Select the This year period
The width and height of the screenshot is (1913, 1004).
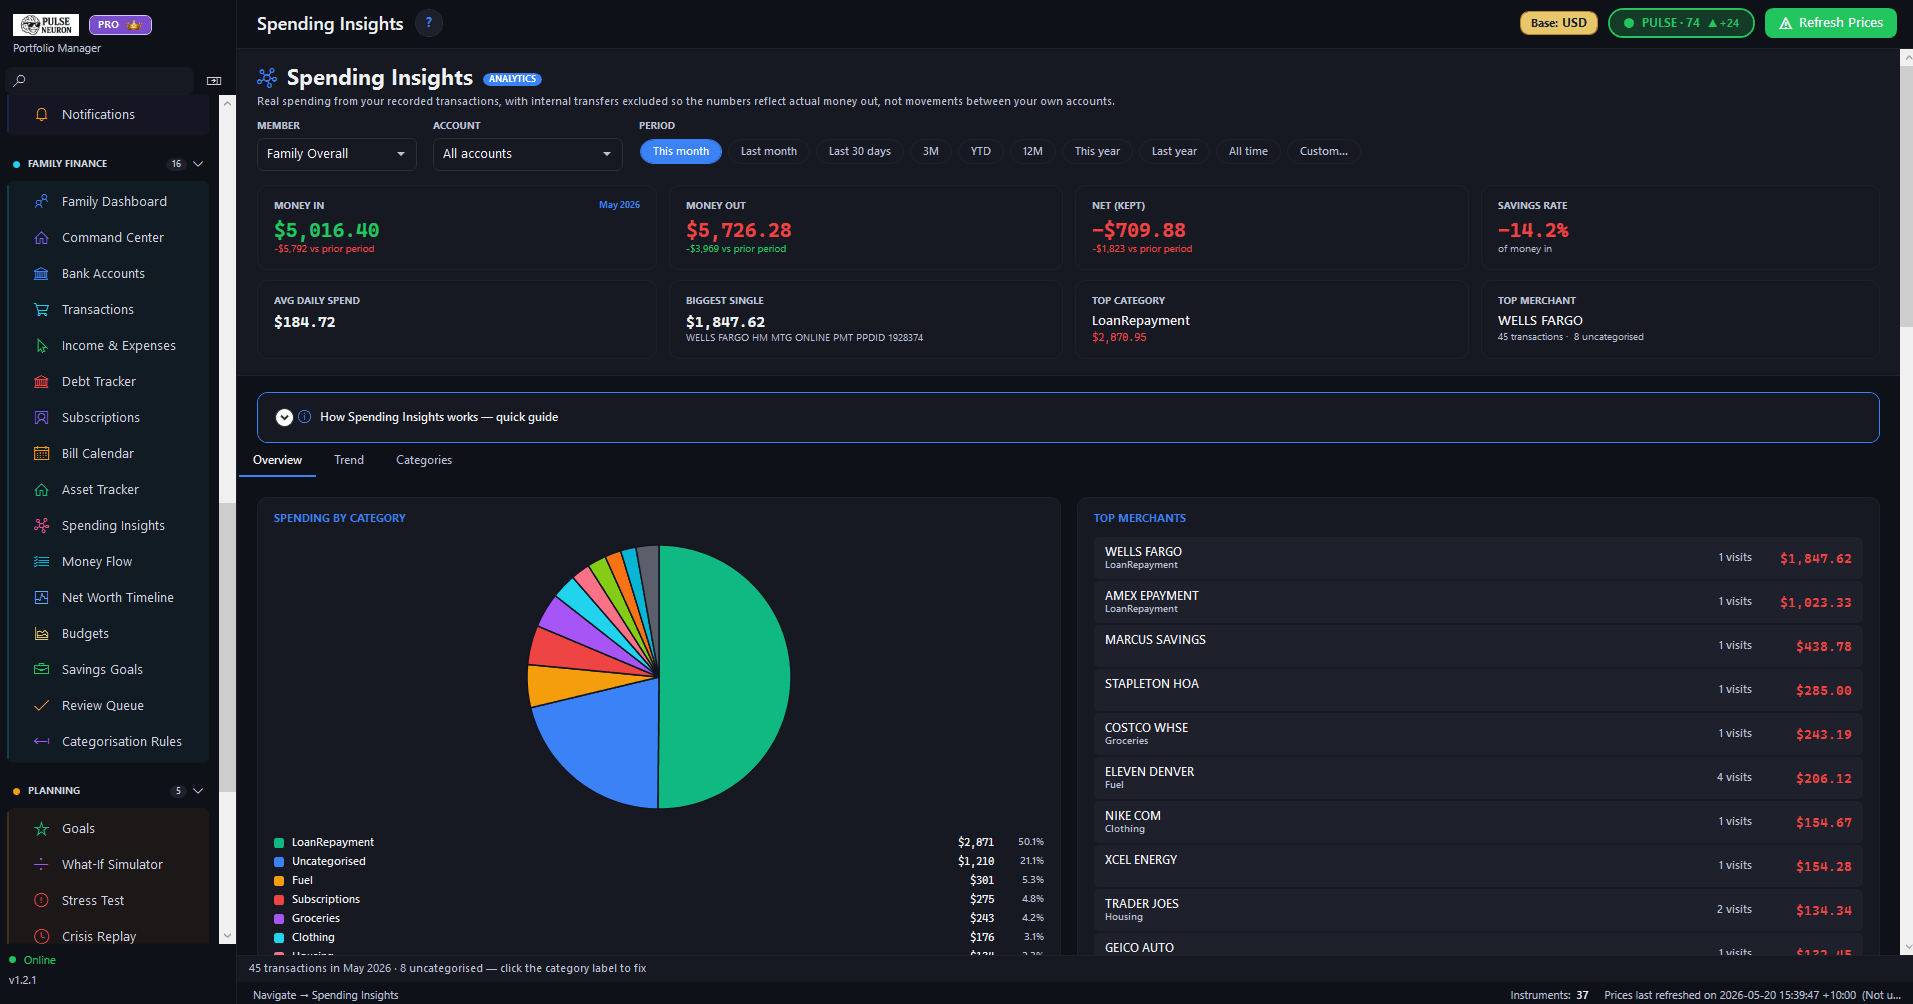(1097, 151)
